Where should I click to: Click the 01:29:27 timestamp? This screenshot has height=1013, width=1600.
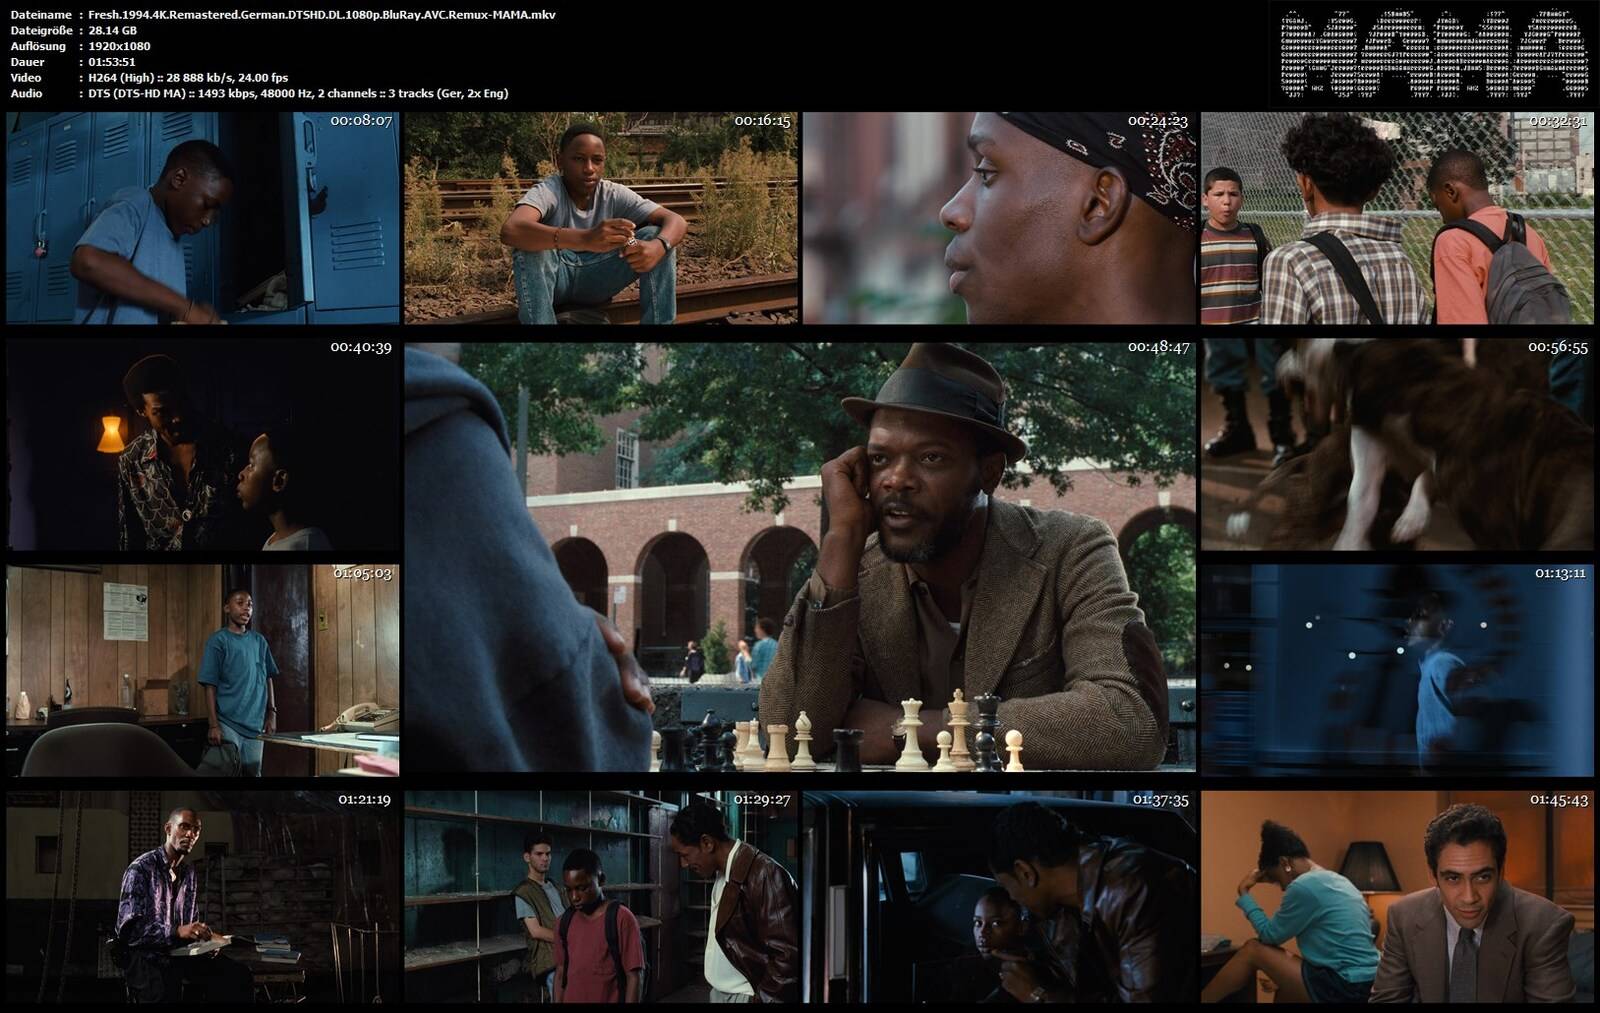(x=762, y=799)
